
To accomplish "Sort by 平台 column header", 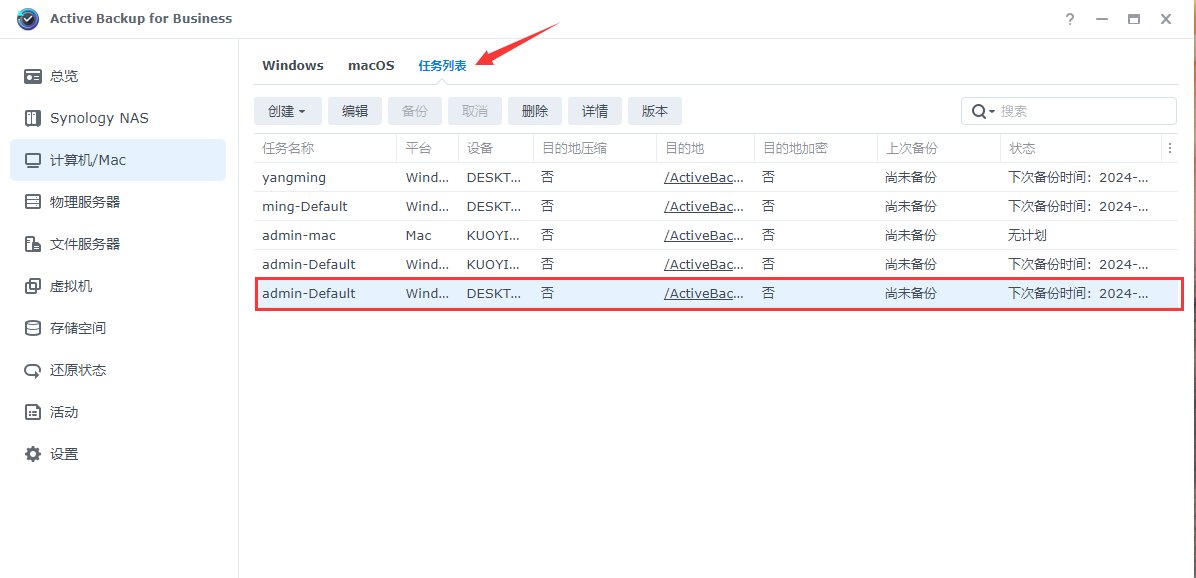I will [428, 148].
